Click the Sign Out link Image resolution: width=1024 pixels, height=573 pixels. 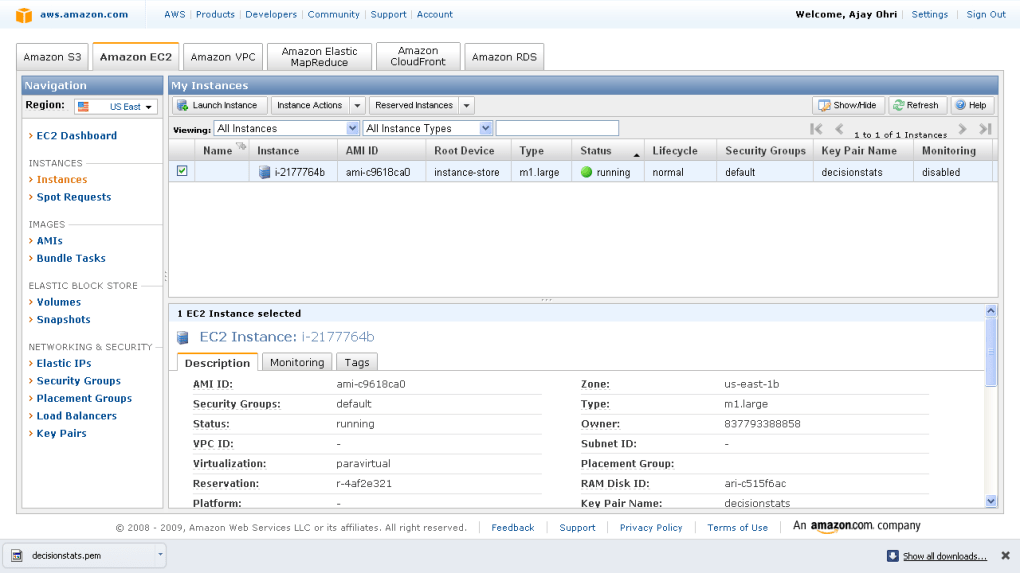pos(985,15)
